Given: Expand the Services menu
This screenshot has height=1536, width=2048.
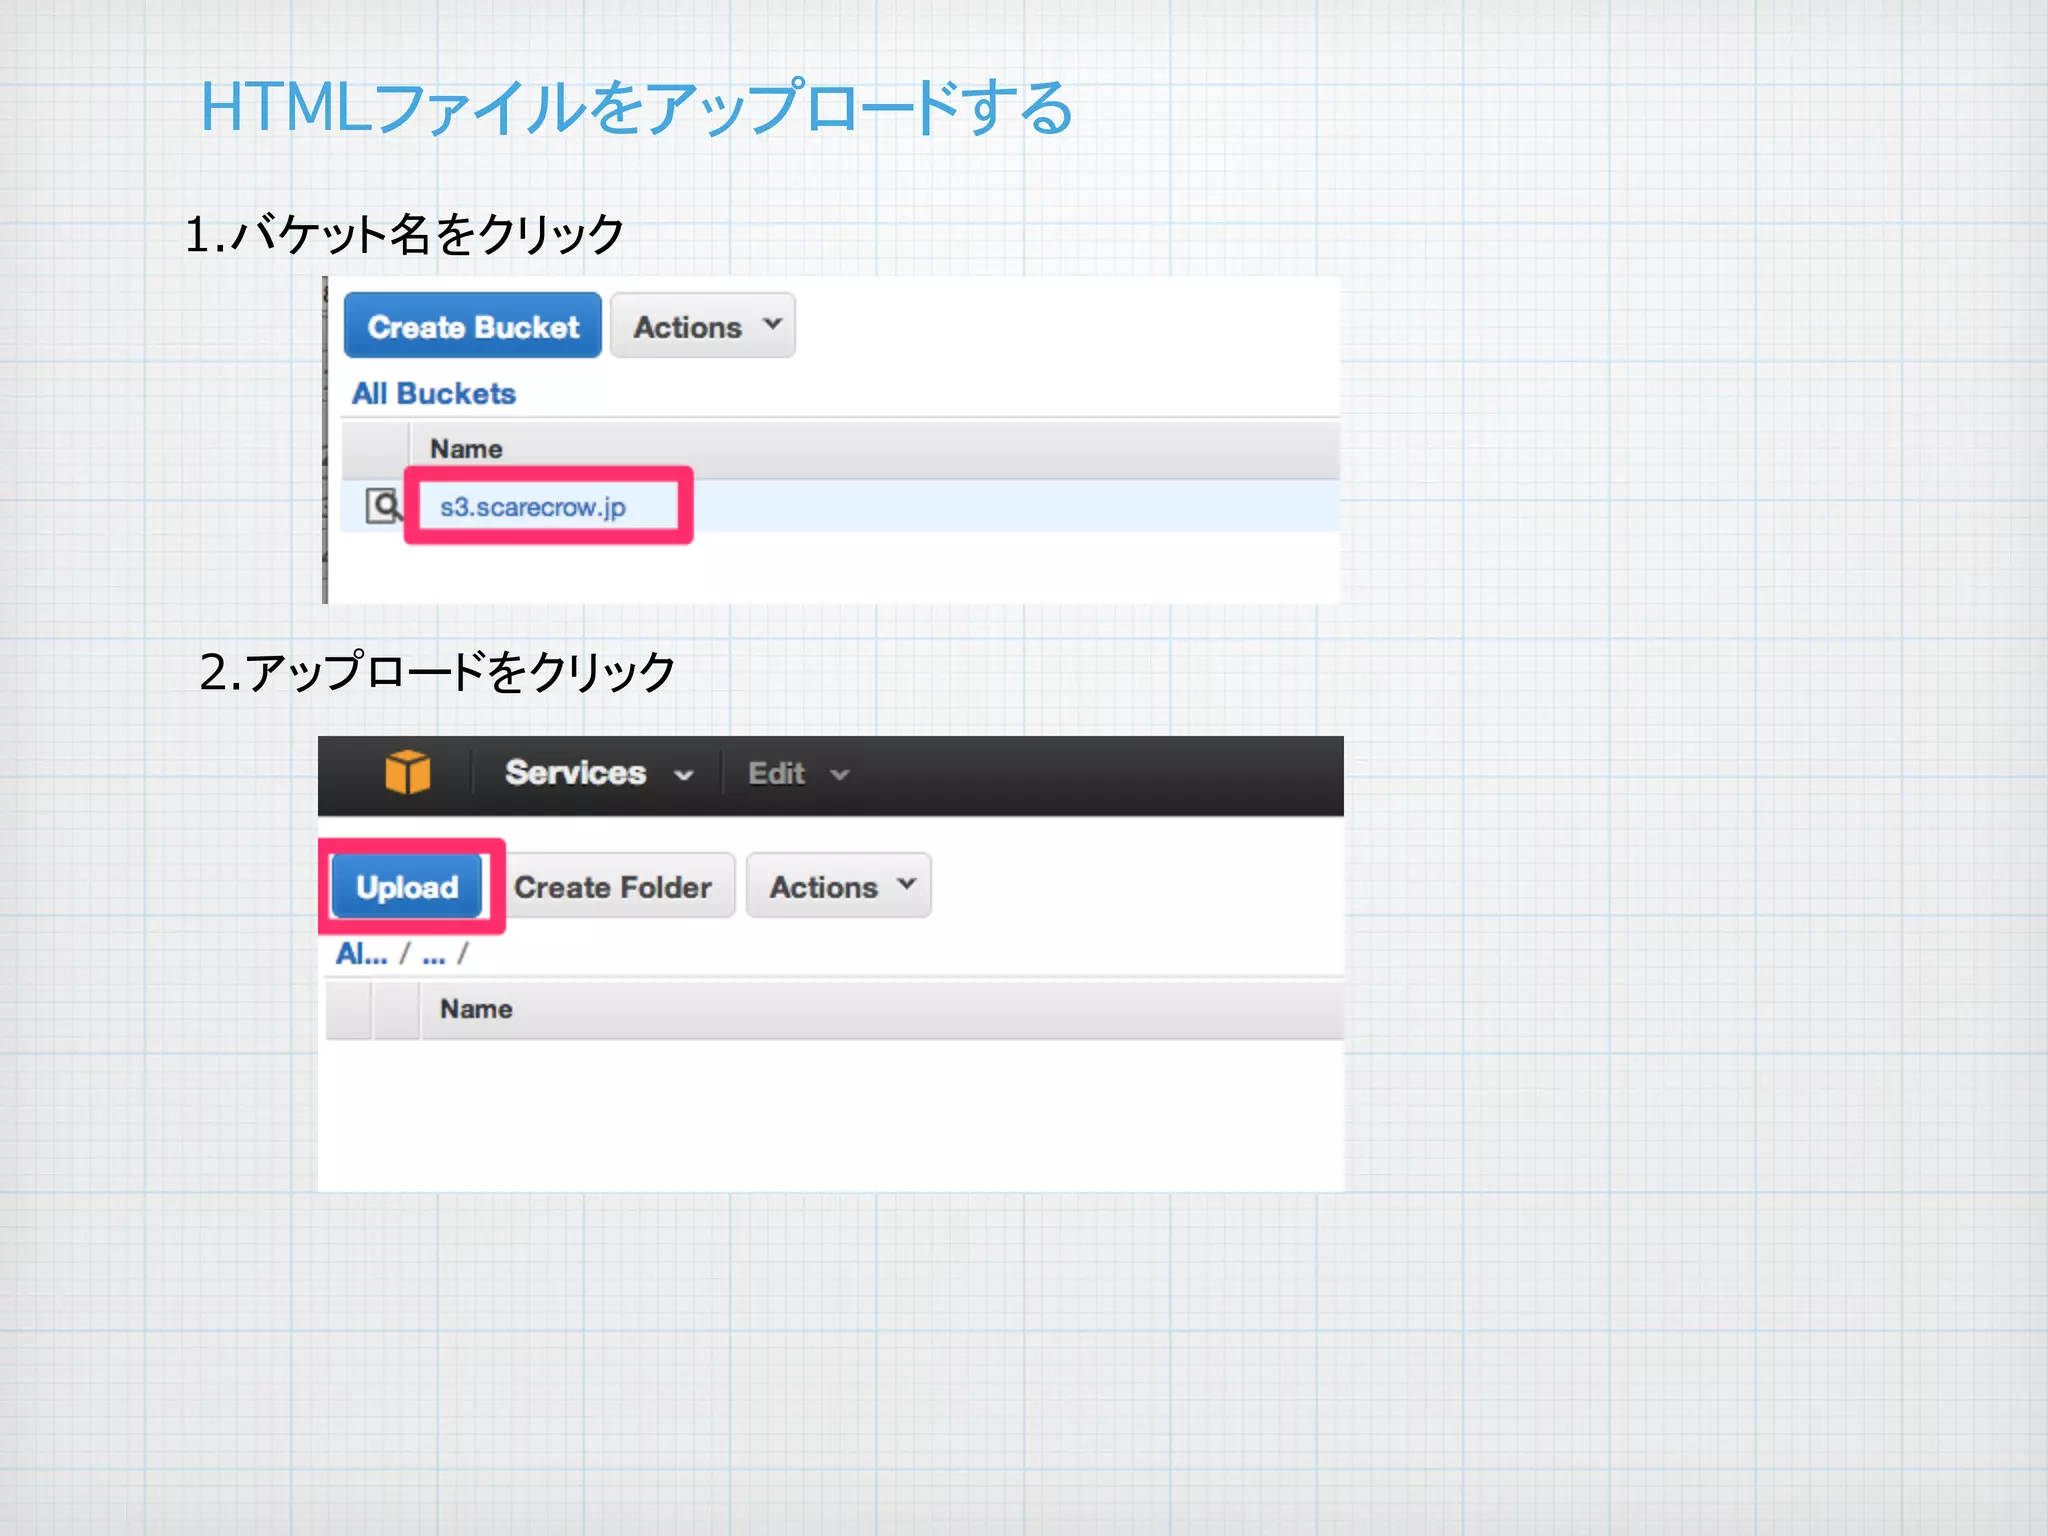Looking at the screenshot, I should [598, 773].
